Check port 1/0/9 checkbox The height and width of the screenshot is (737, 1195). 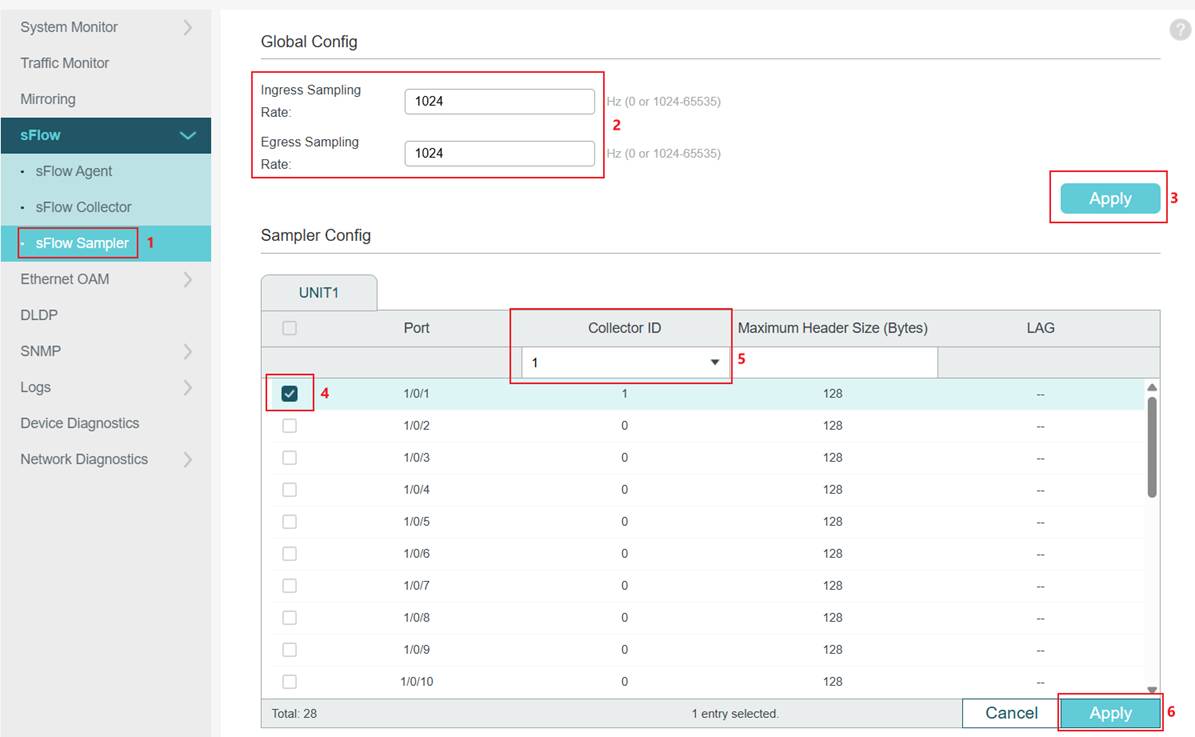point(290,650)
